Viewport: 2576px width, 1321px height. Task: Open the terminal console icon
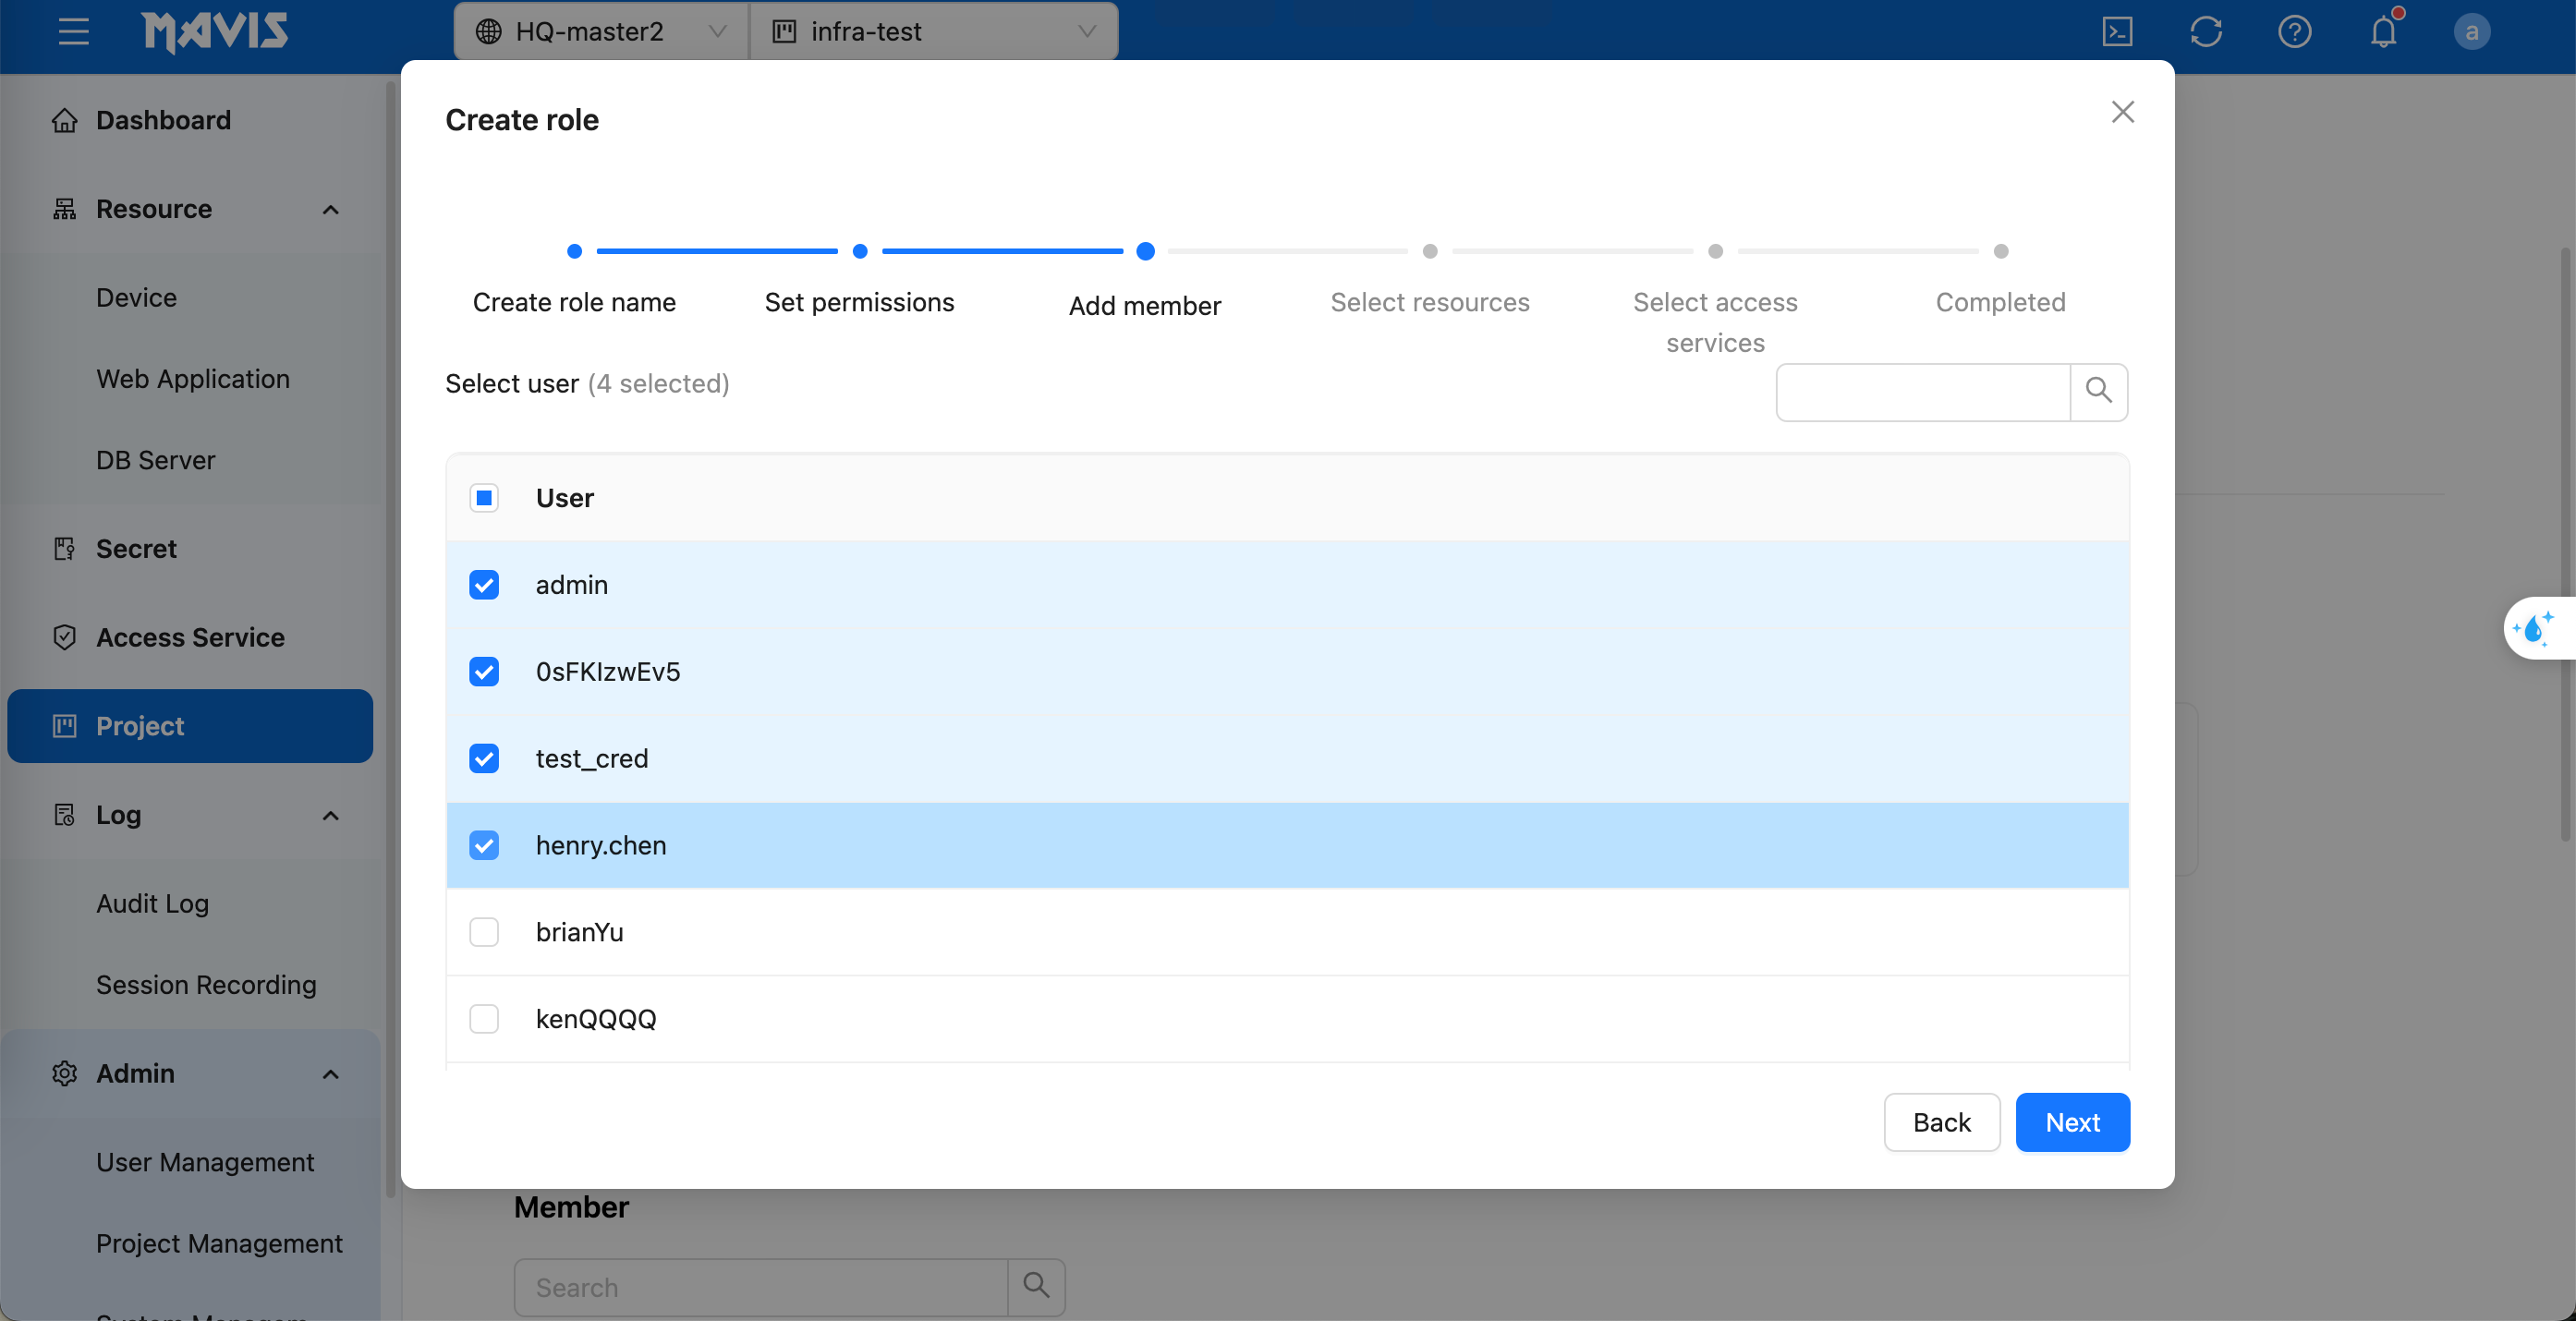[2117, 32]
